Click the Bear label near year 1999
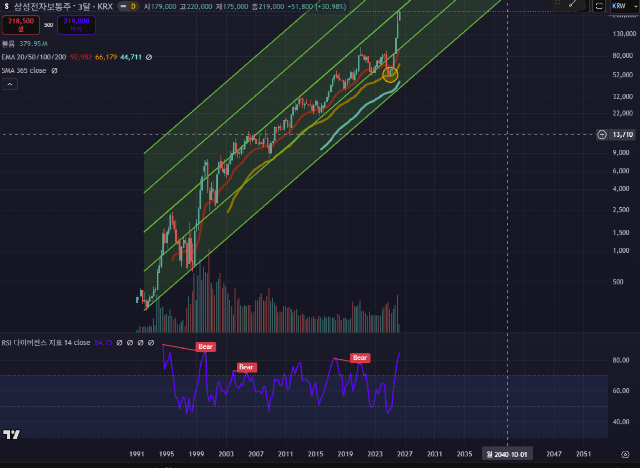Screen dimensions: 640x468 pos(206,347)
